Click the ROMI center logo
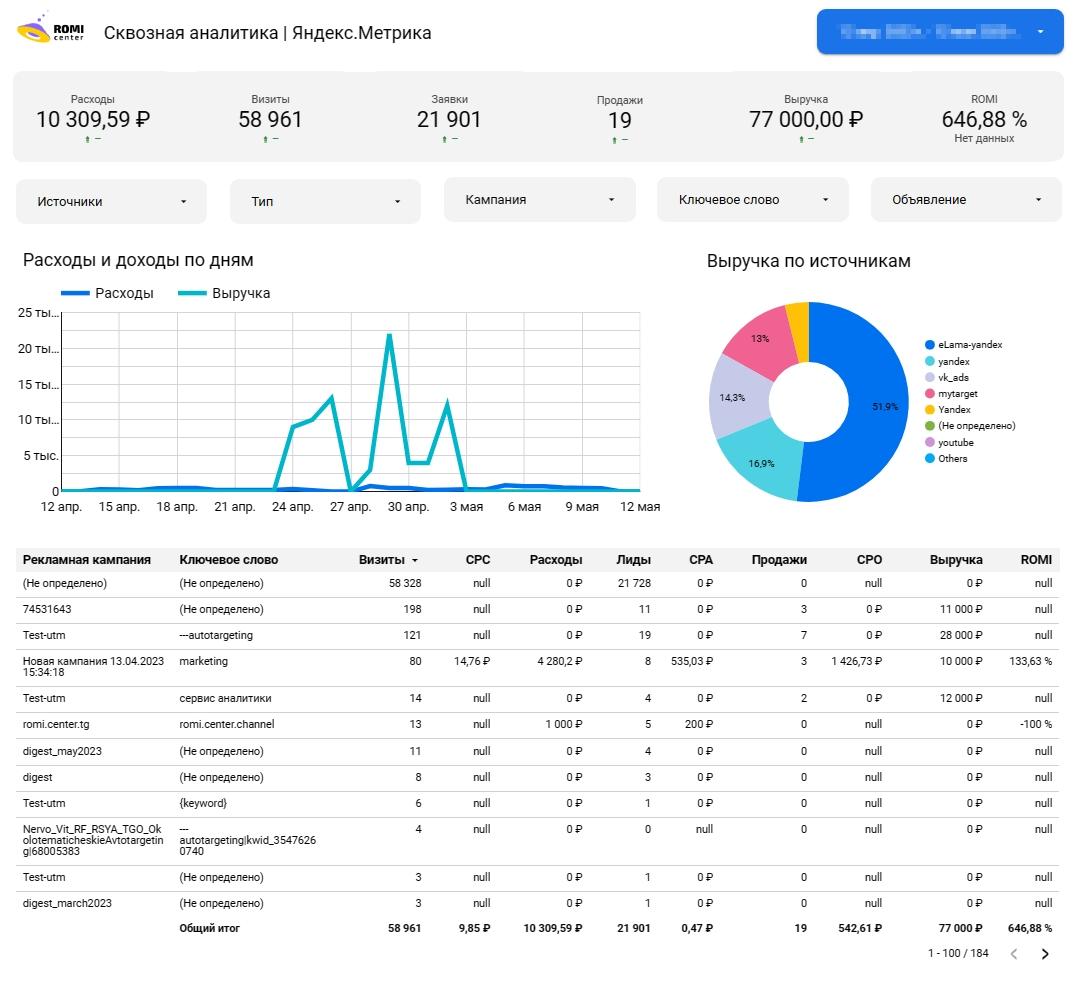 [50, 33]
